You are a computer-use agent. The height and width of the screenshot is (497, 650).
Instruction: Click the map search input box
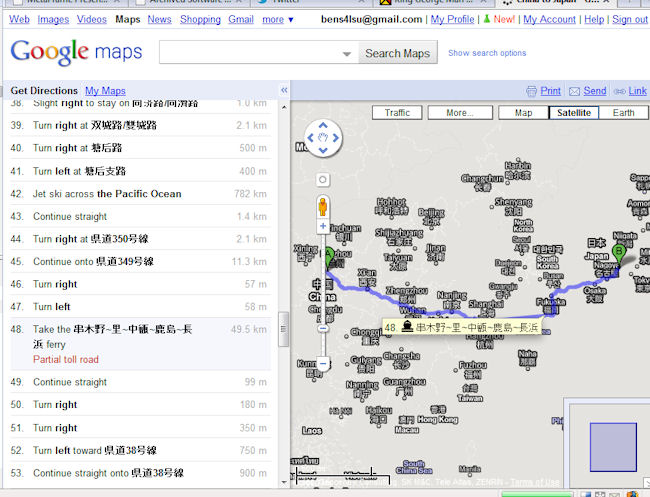(x=257, y=53)
